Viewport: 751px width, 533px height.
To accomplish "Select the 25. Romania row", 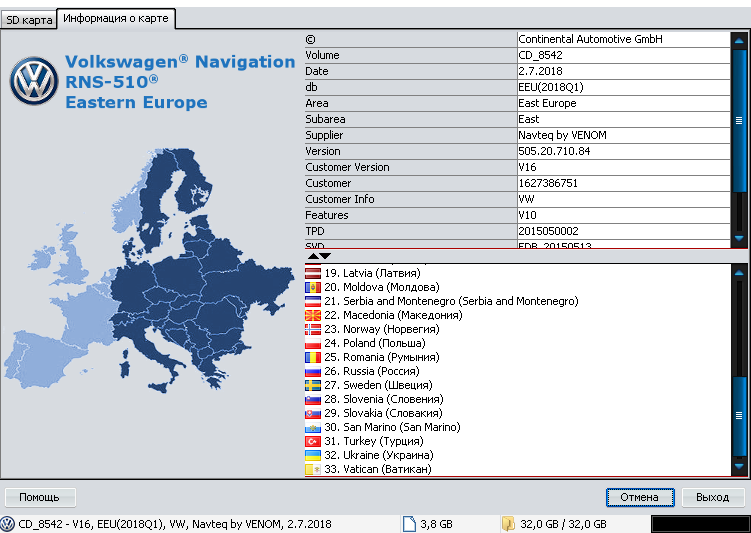I will (517, 357).
